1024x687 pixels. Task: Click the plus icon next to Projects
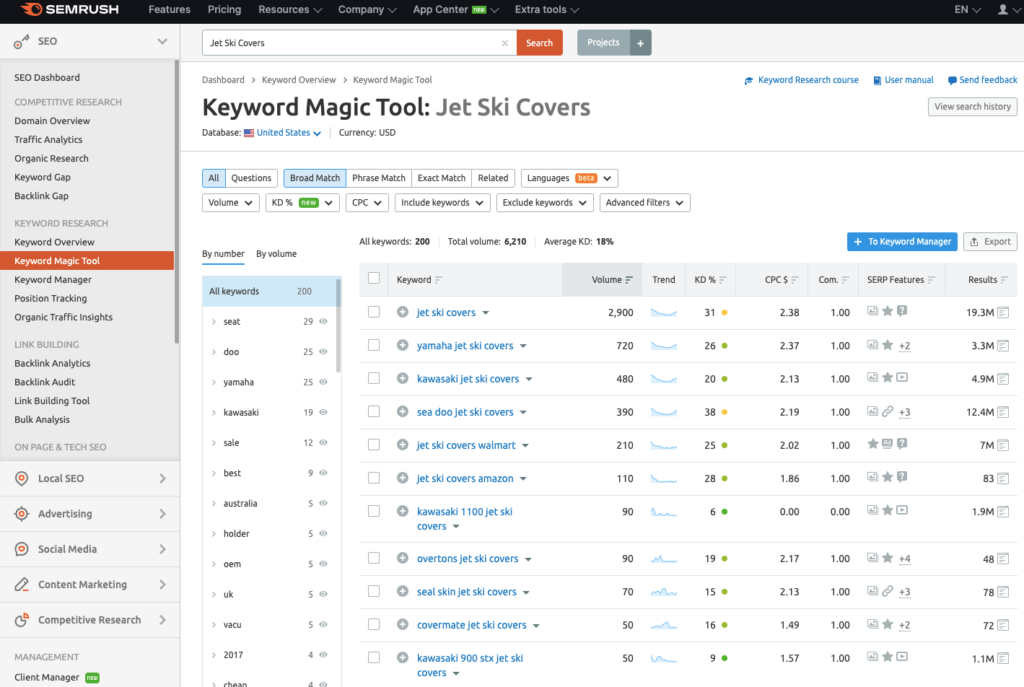point(638,43)
